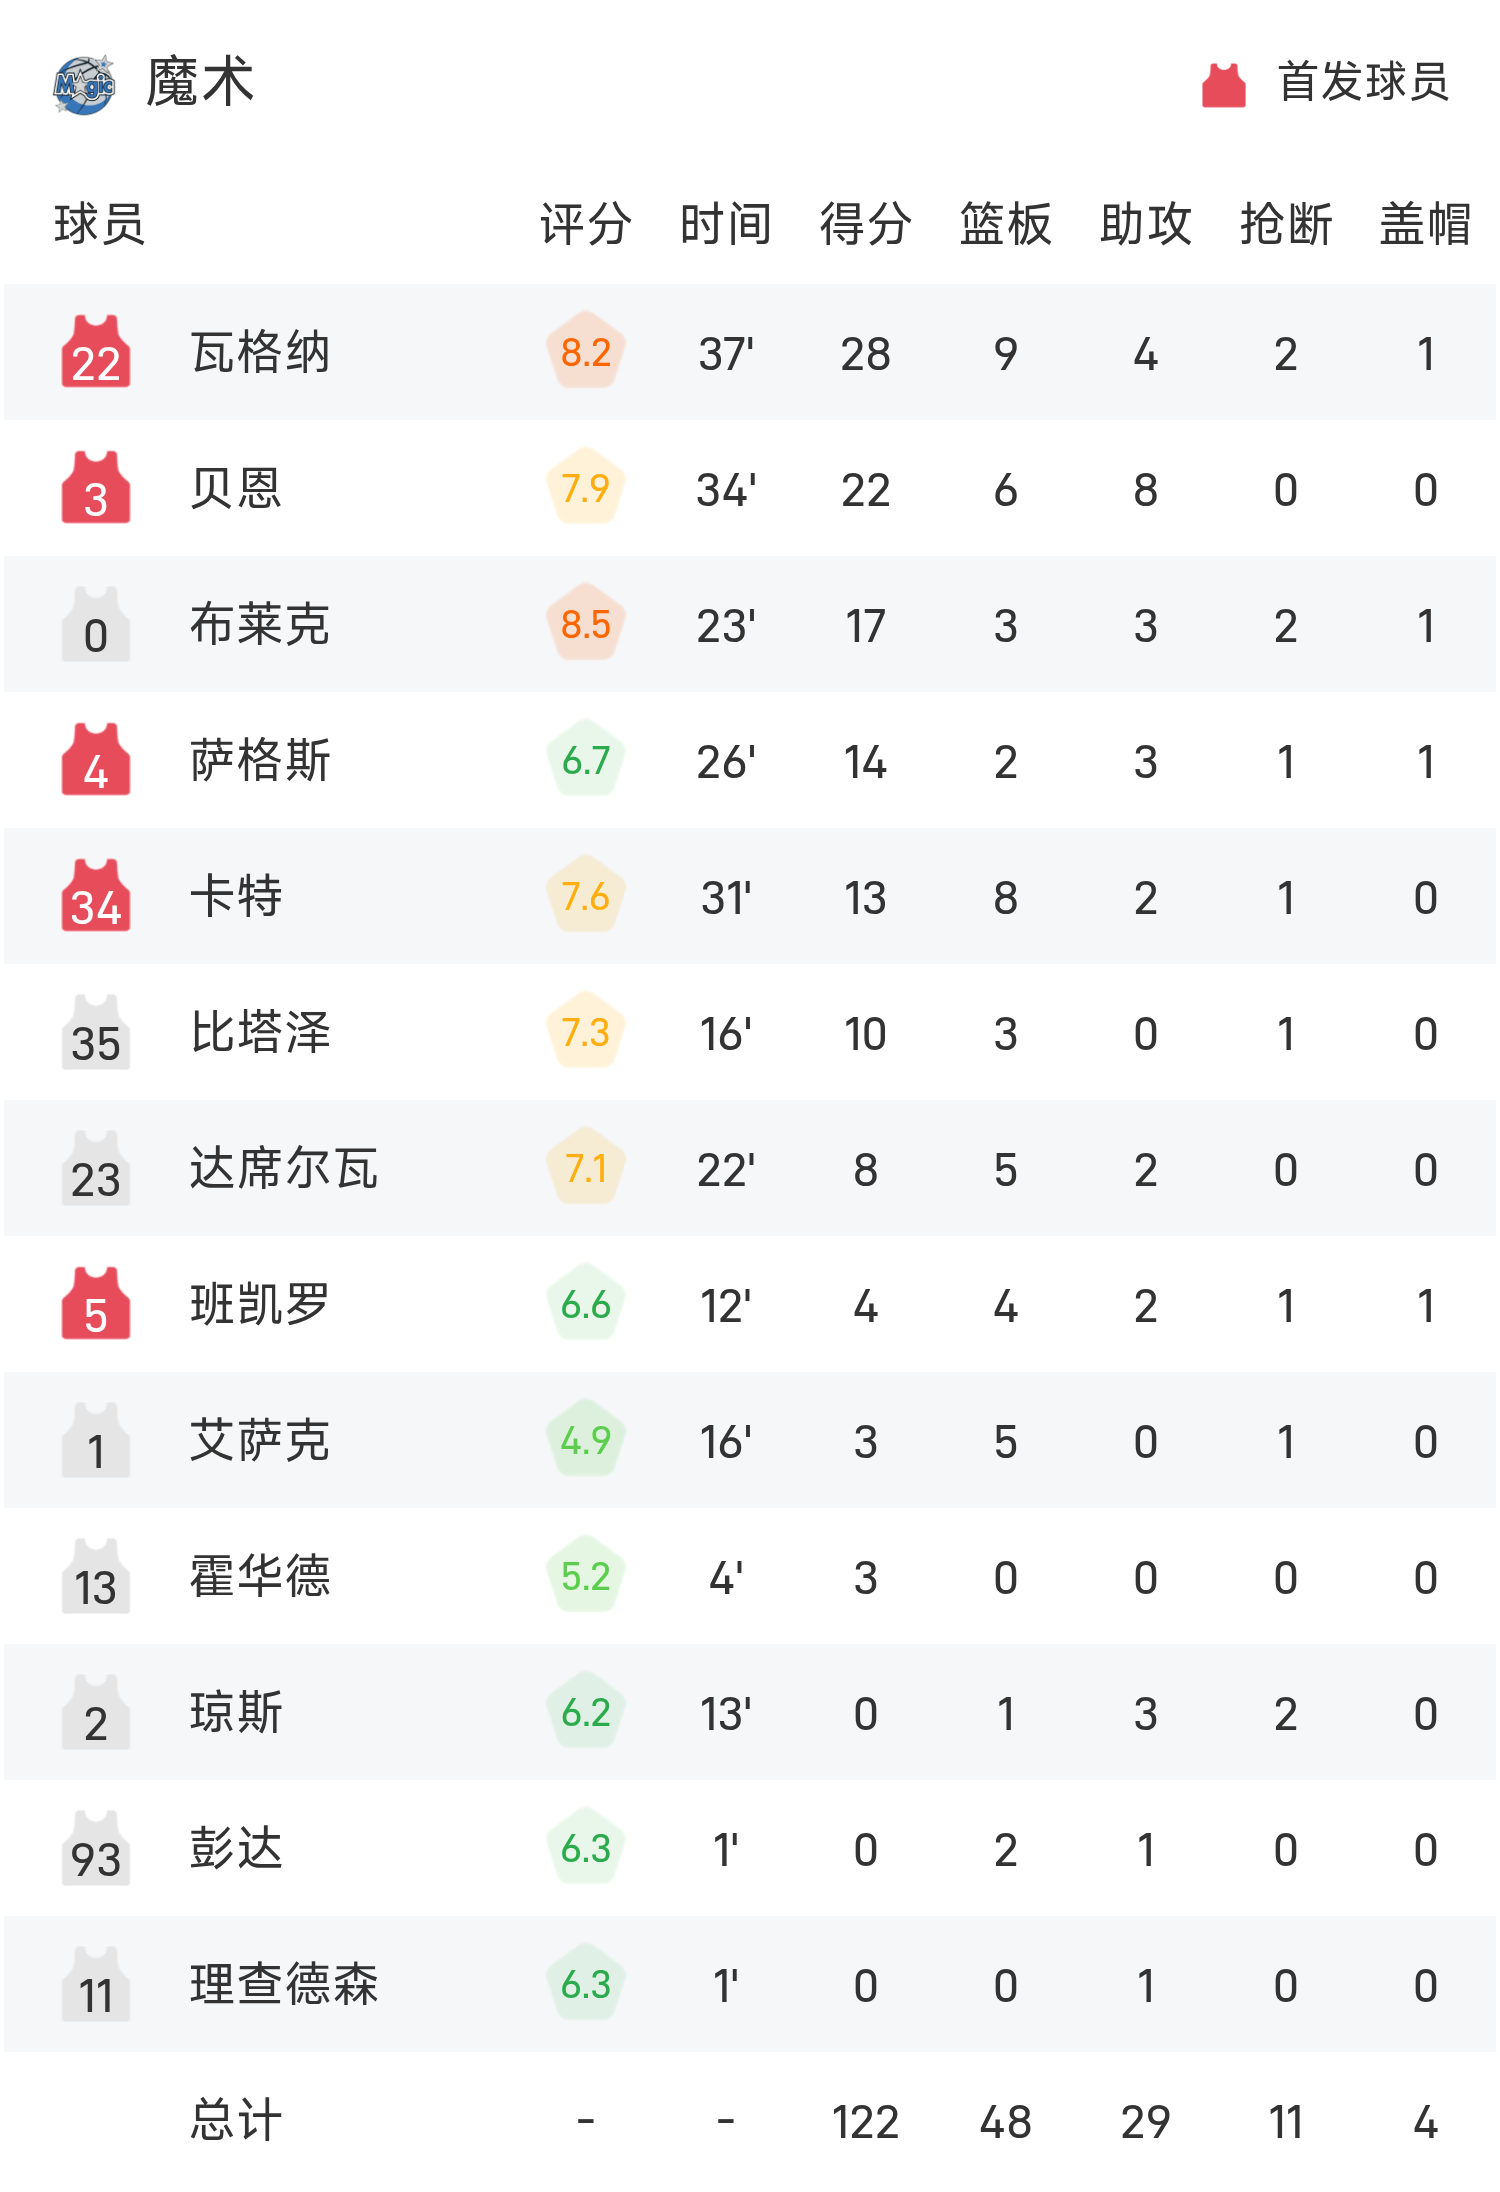This screenshot has height=2192, width=1500.
Task: Click the 篮板 column header
Action: click(1005, 223)
